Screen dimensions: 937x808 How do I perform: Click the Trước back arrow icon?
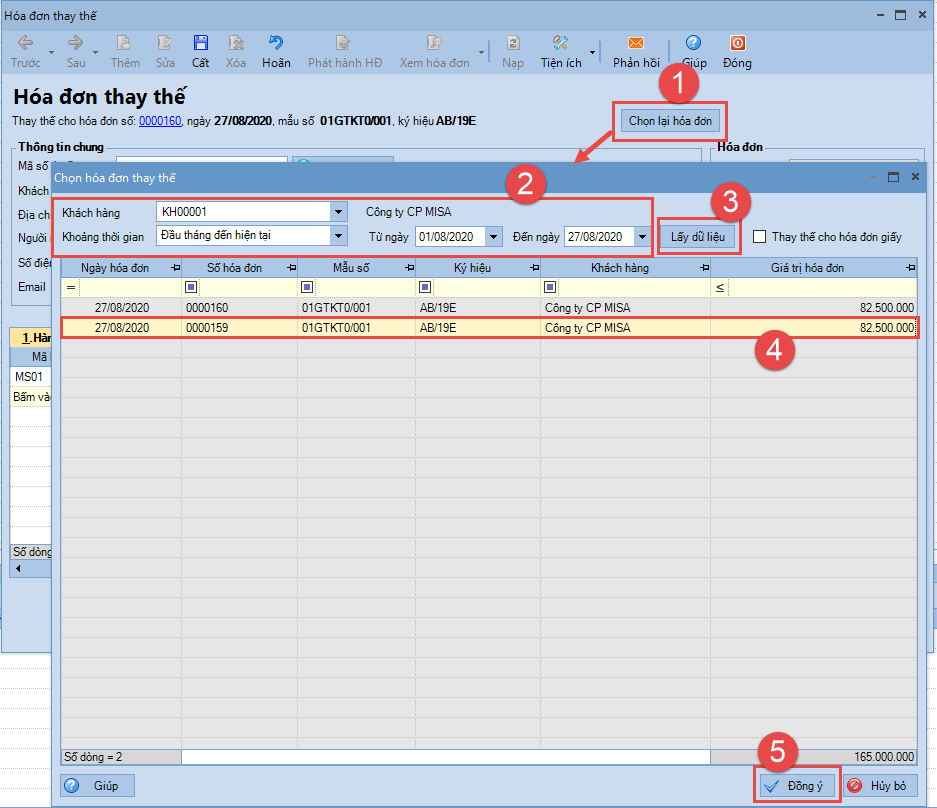[x=26, y=43]
